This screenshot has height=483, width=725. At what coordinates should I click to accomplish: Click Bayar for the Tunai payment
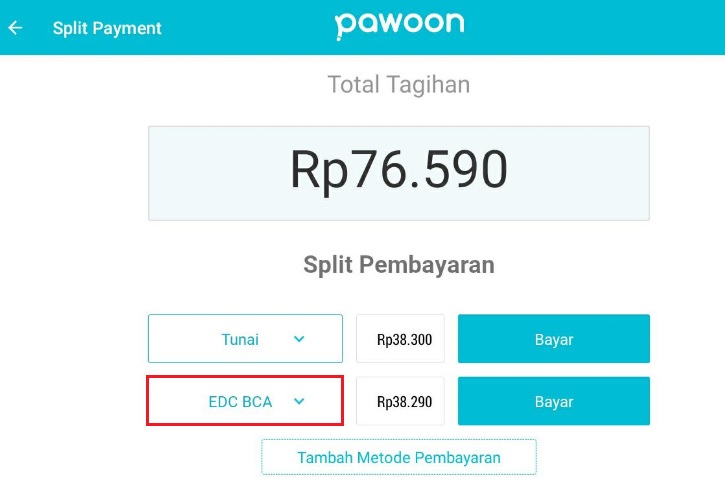pos(554,339)
